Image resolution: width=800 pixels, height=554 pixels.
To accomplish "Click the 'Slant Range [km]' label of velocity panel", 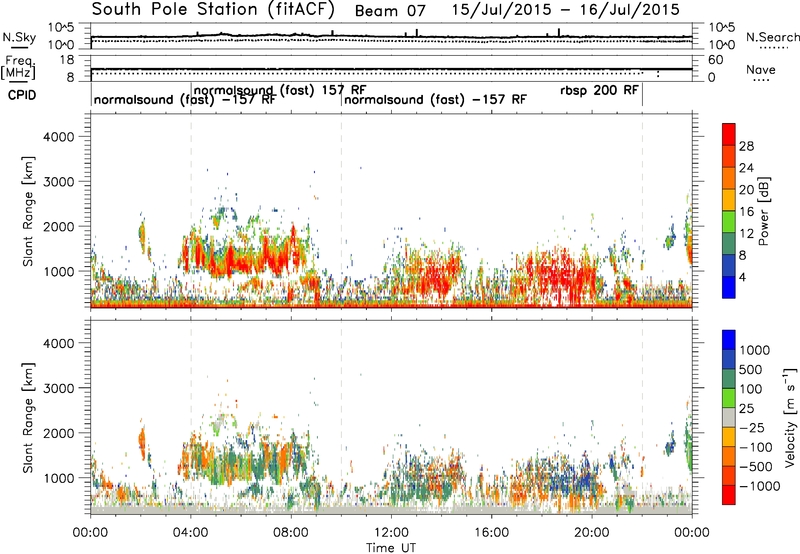I will [x=28, y=418].
